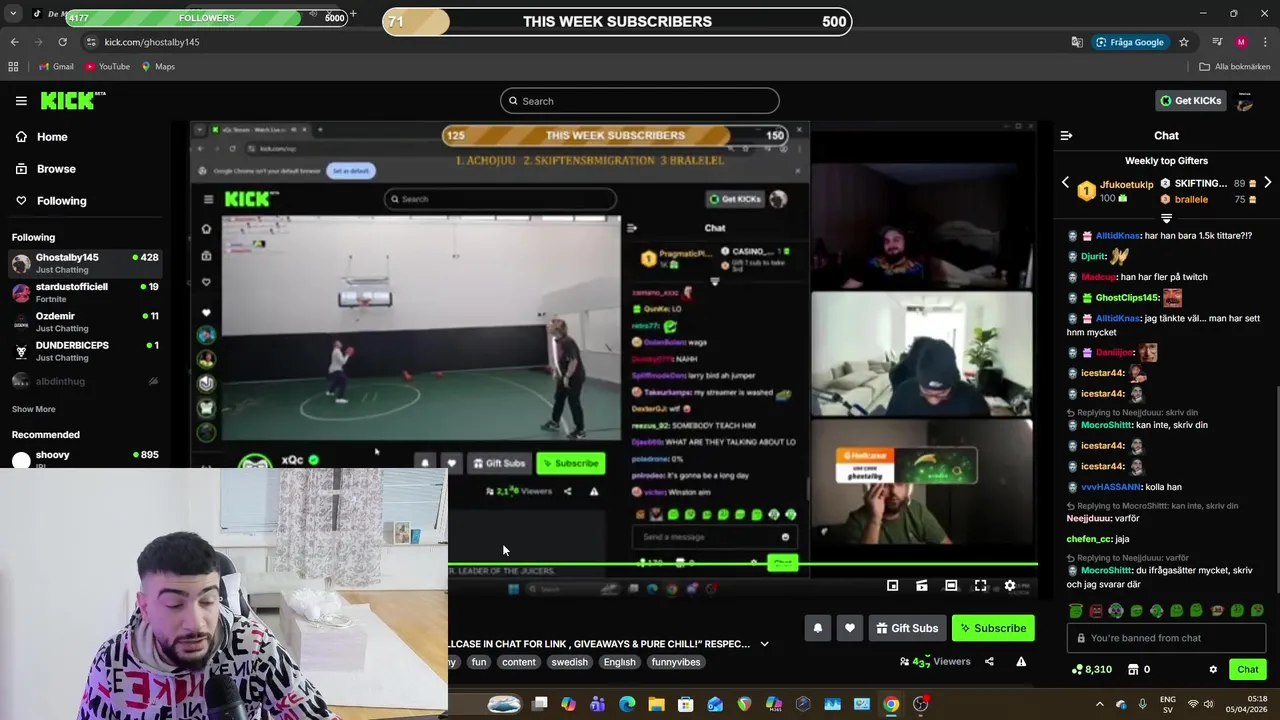This screenshot has width=1280, height=720.
Task: Select the first emote in quick emote row
Action: 1076,611
